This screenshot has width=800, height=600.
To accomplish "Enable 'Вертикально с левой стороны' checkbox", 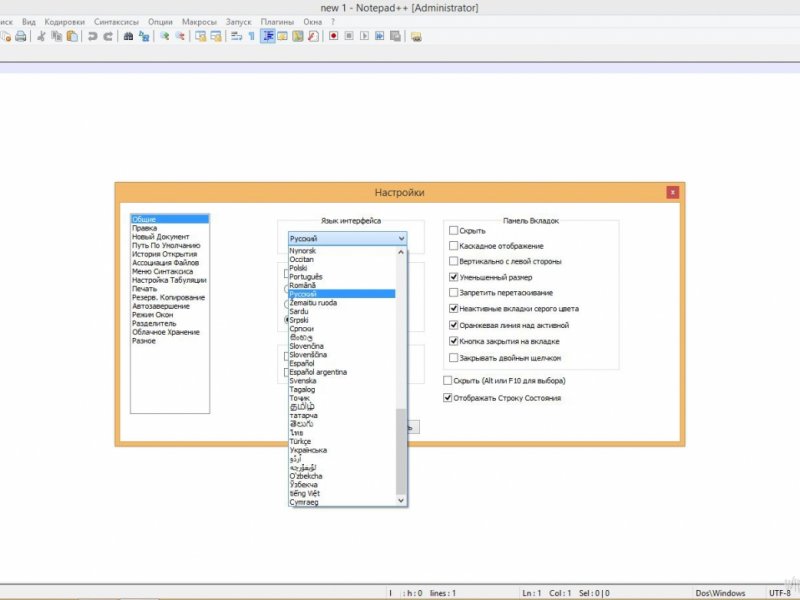I will 453,261.
